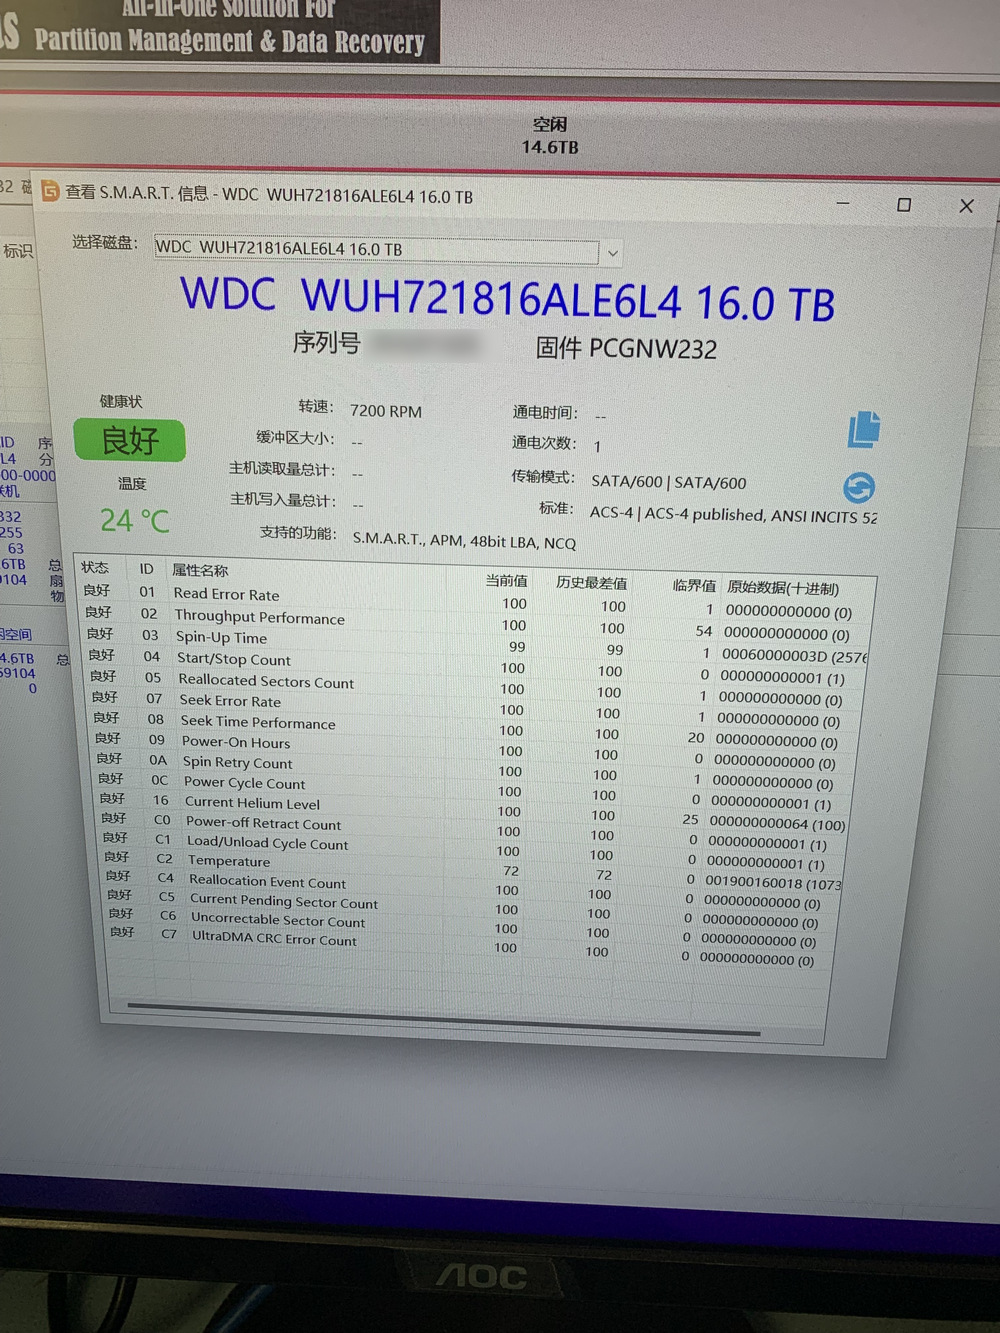Image resolution: width=1000 pixels, height=1333 pixels.
Task: Select the Power-On Hours attribute row
Action: pos(467,751)
